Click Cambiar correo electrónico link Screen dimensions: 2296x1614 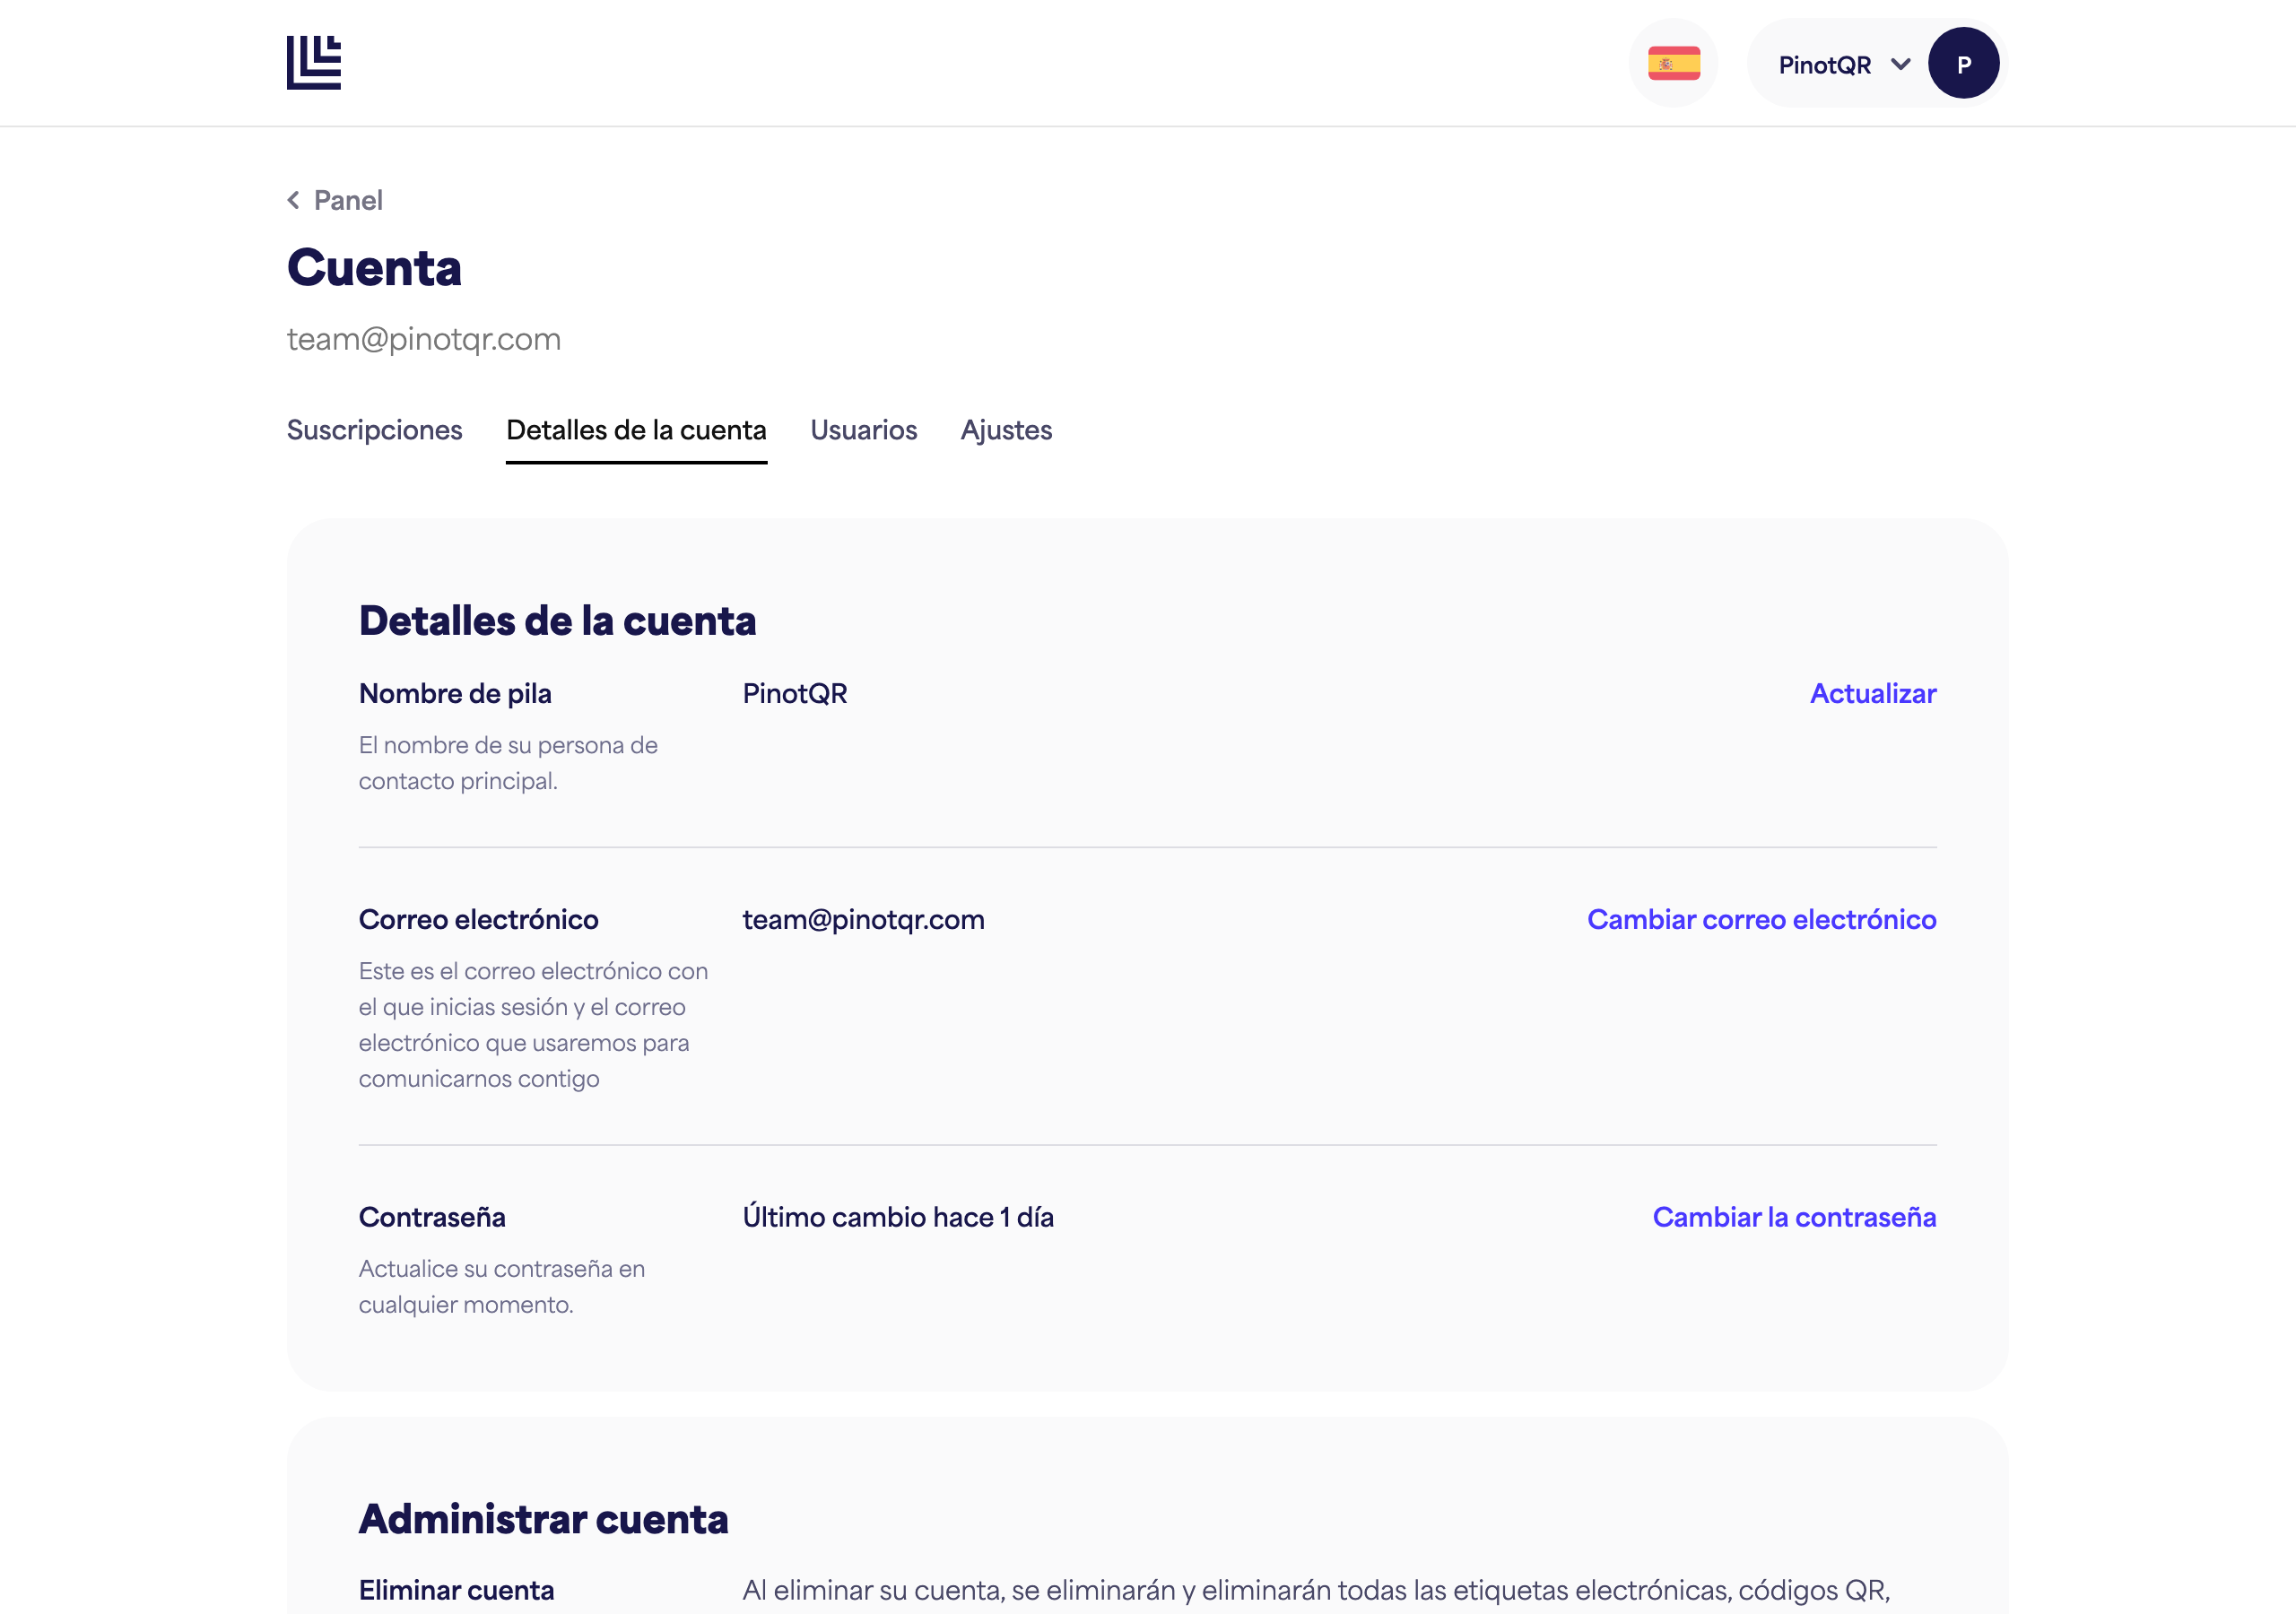tap(1761, 919)
